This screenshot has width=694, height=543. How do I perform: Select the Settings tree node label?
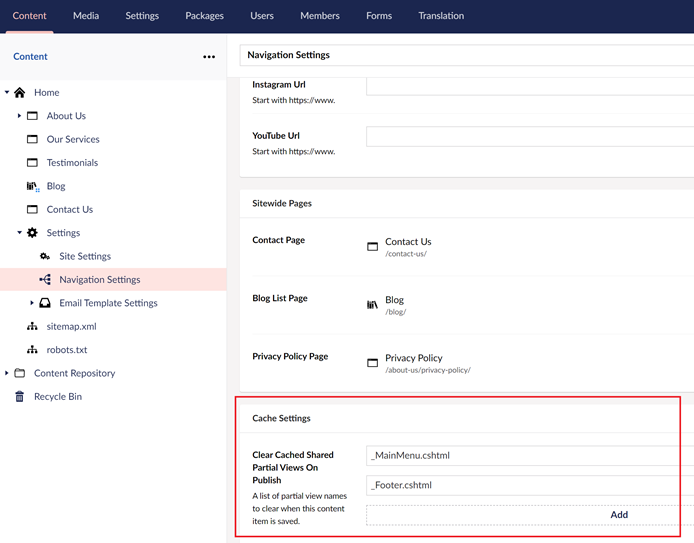click(x=63, y=233)
